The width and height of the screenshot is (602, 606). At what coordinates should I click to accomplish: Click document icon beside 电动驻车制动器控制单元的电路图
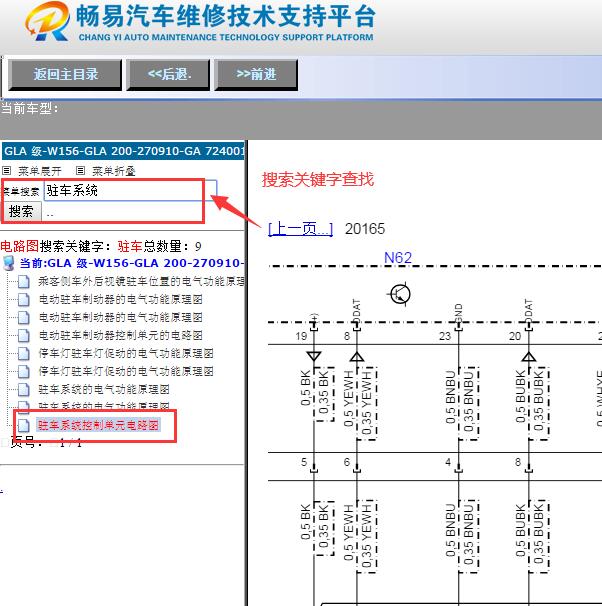click(24, 335)
